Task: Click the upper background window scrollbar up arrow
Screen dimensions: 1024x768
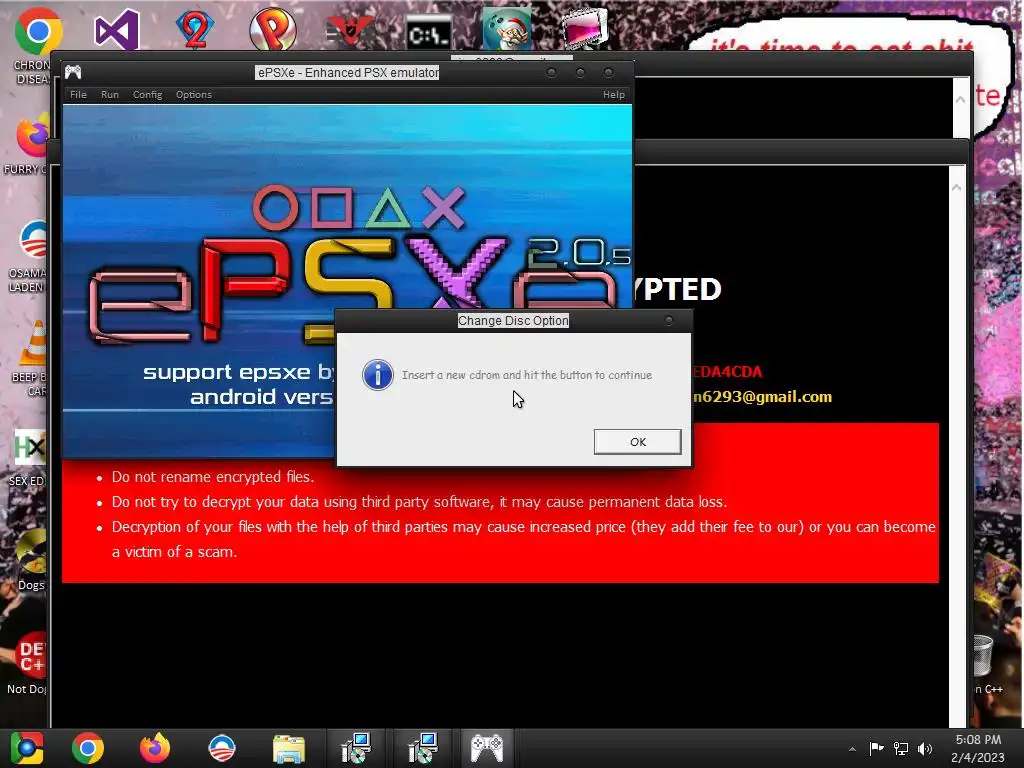Action: click(960, 99)
